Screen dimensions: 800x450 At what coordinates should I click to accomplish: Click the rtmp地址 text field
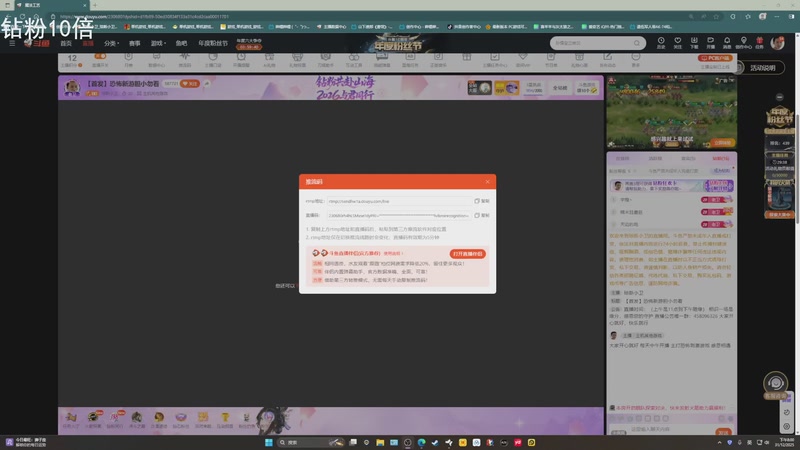pyautogui.click(x=399, y=201)
